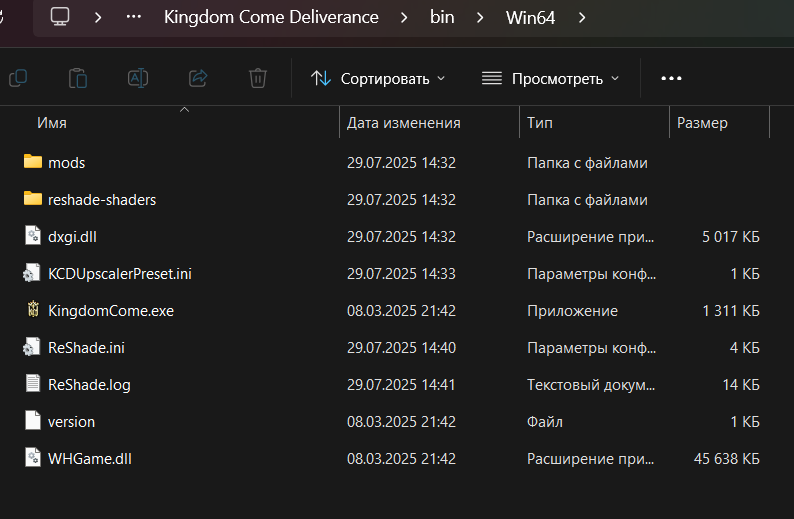Go to Kingdom Come Deliverance breadcrumb folder
Image resolution: width=794 pixels, height=519 pixels.
point(271,17)
